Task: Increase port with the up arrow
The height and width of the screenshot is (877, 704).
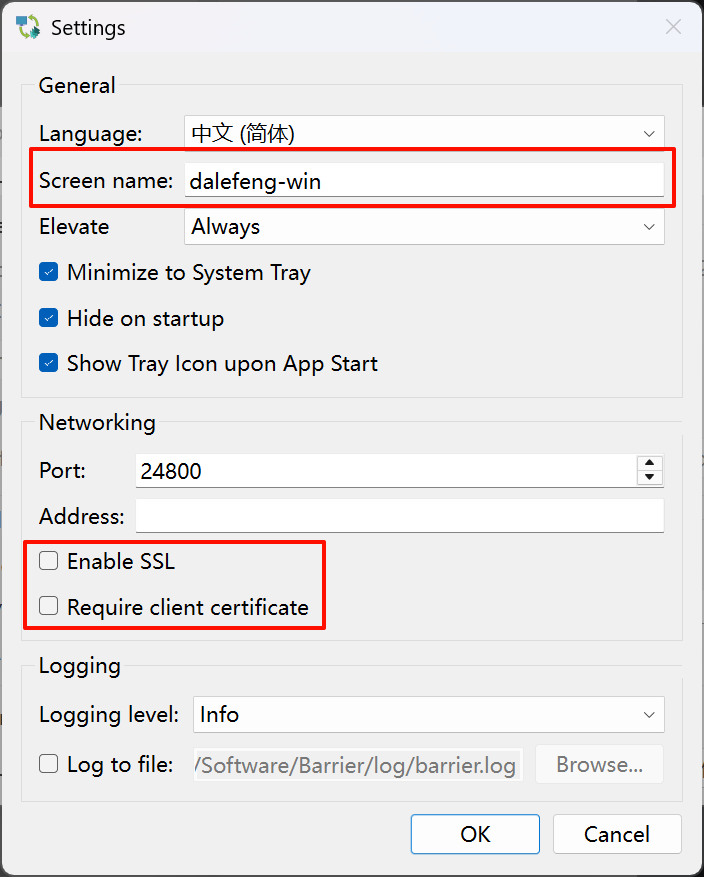Action: coord(650,463)
